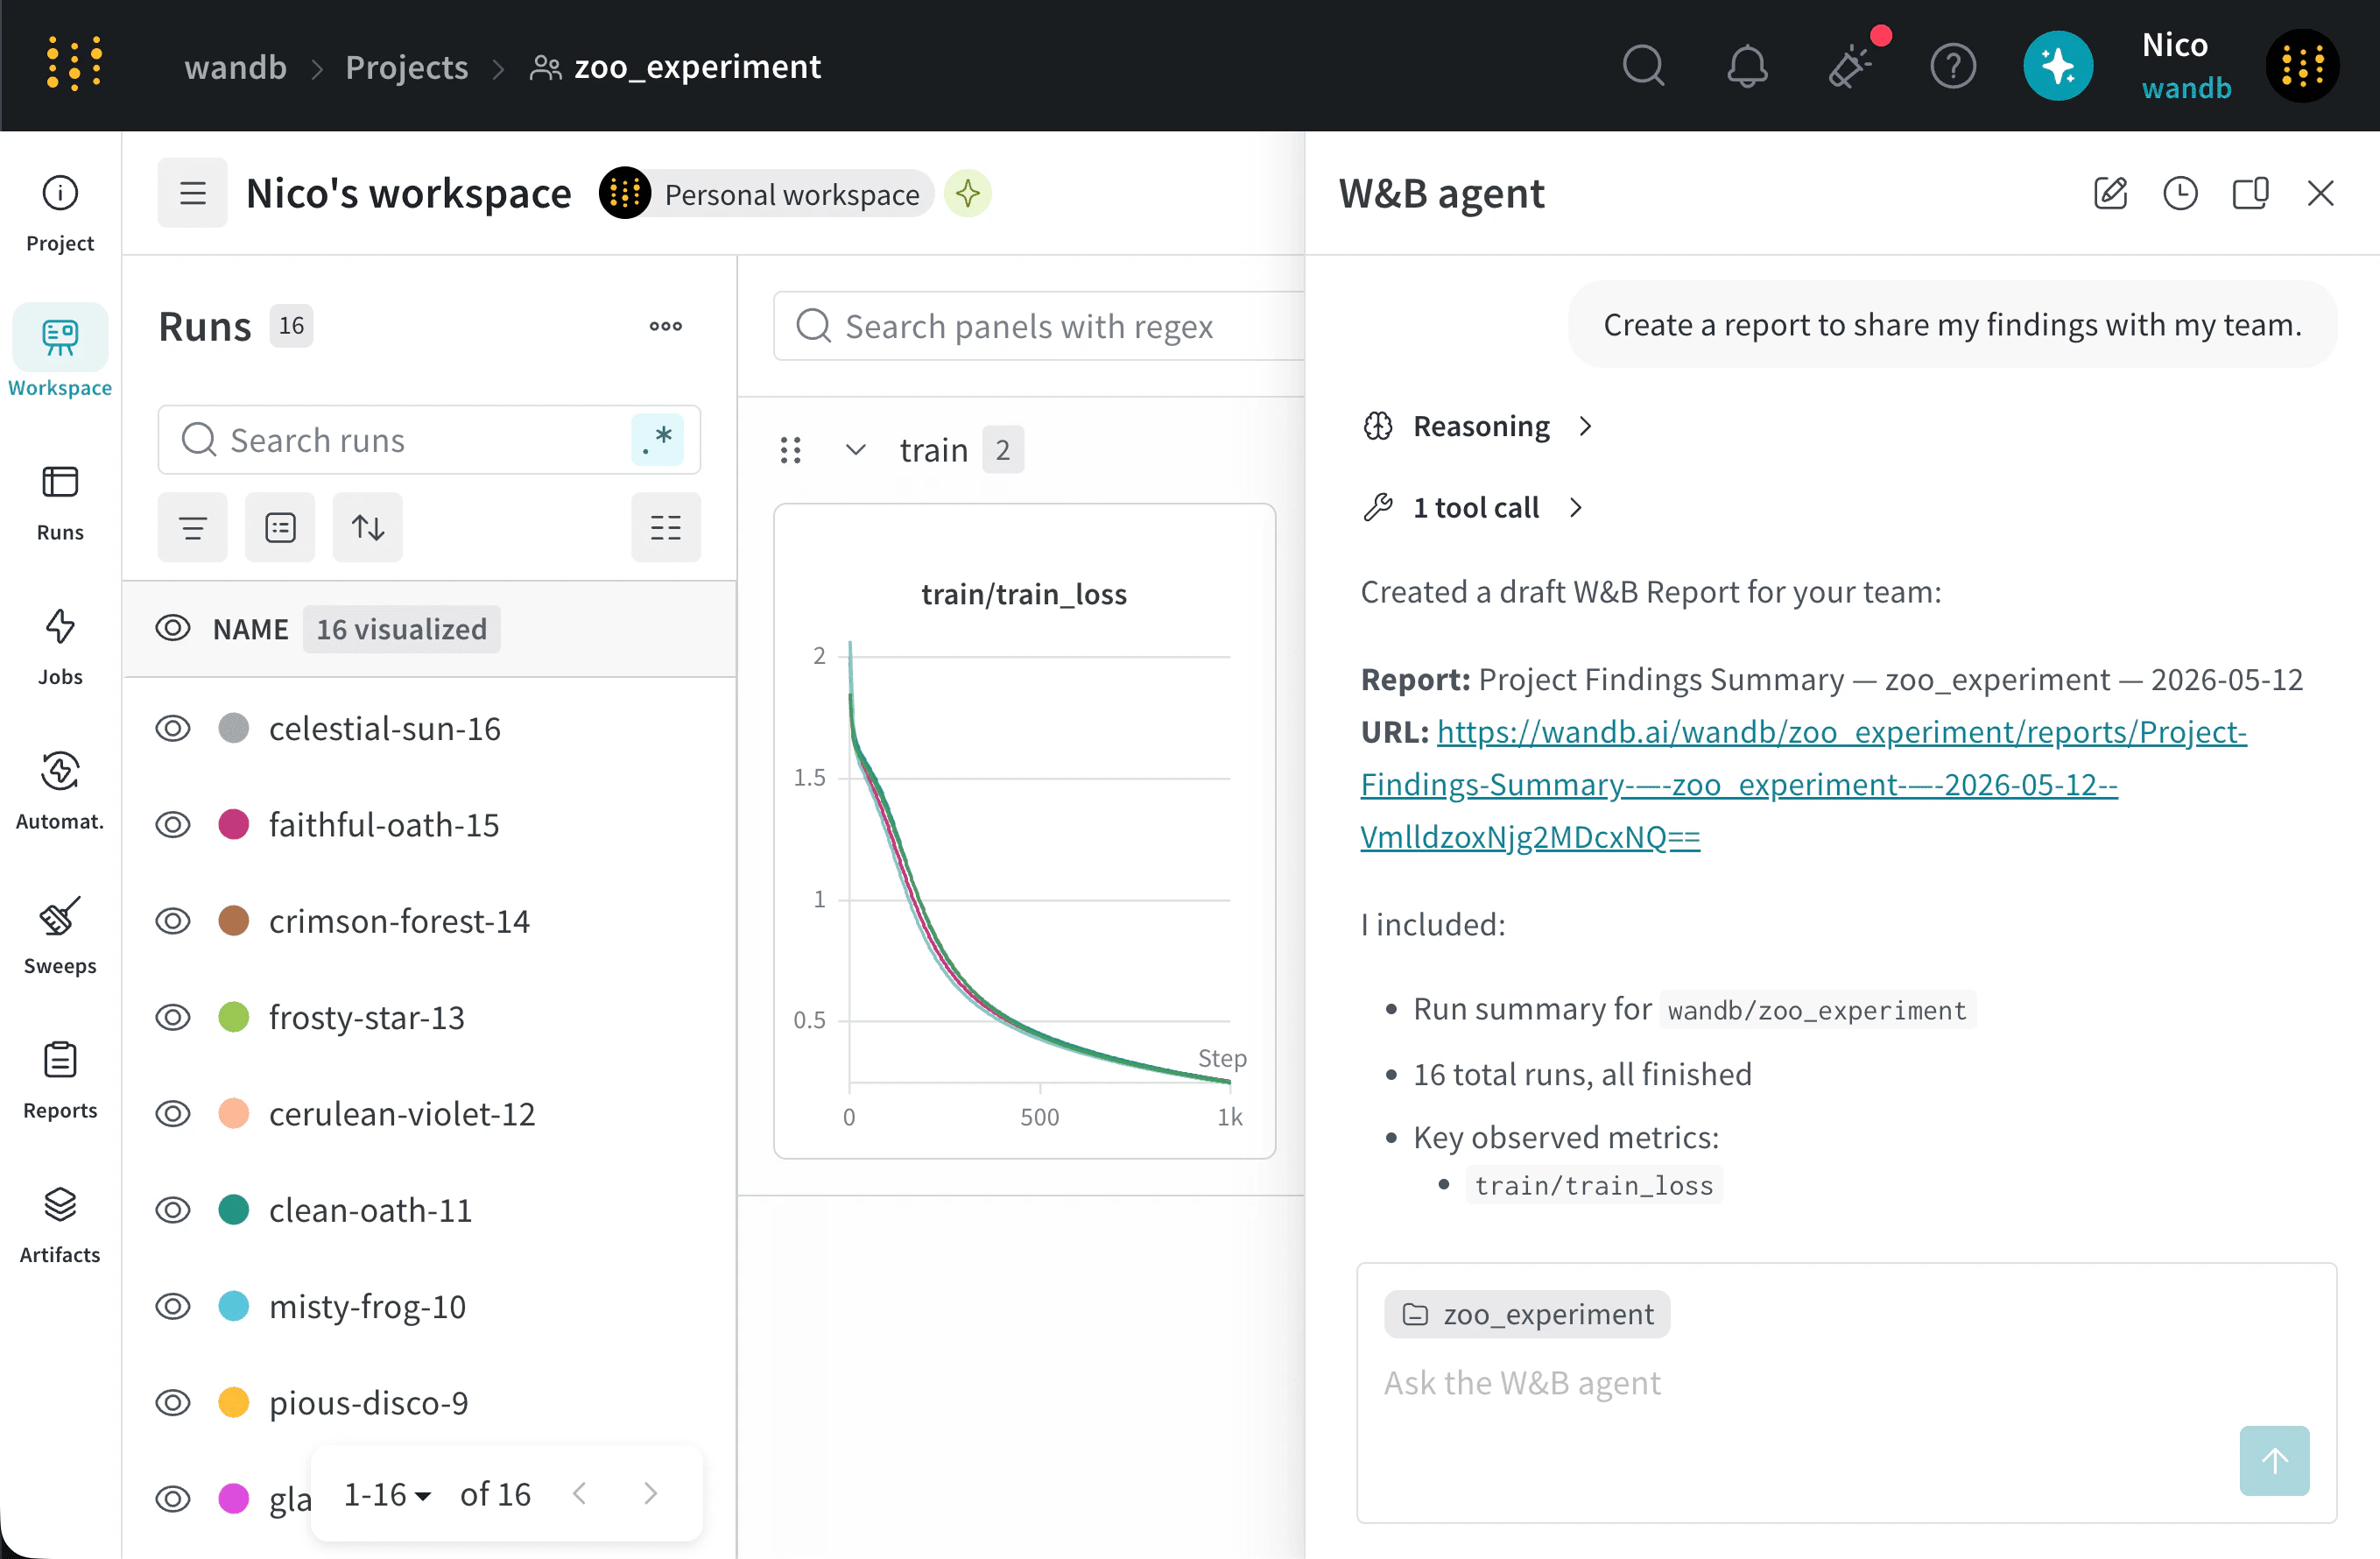2380x1559 pixels.
Task: Hide the misty-frog-10 run
Action: pos(172,1306)
